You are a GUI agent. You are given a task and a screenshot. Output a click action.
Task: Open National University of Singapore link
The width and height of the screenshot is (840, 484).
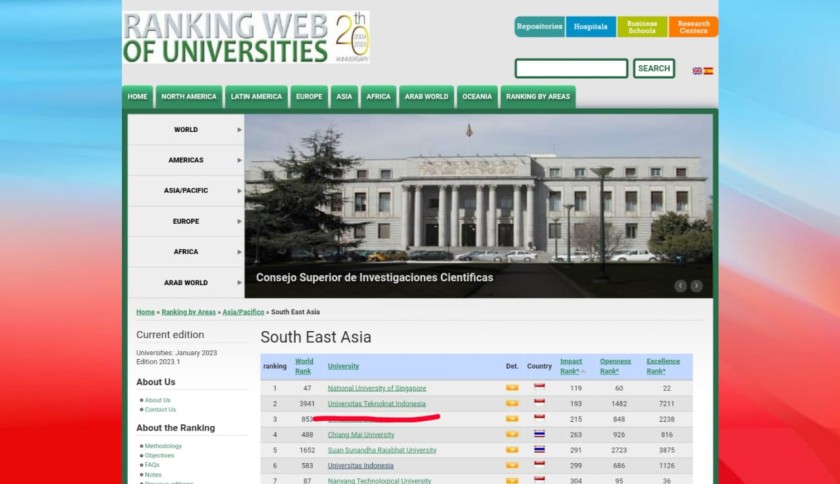coord(377,388)
